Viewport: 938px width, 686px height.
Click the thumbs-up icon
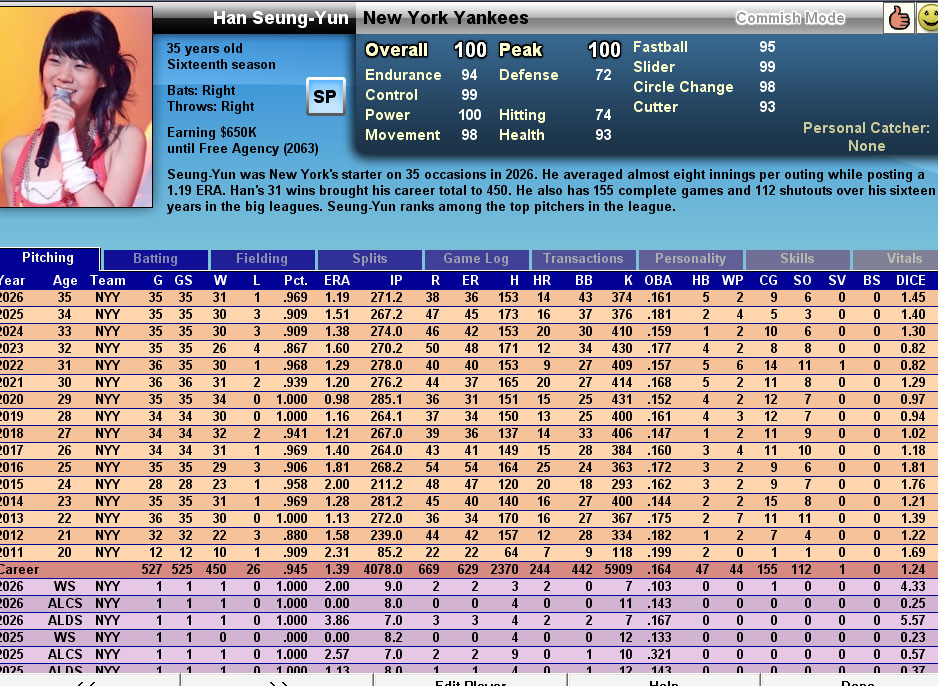pos(899,18)
